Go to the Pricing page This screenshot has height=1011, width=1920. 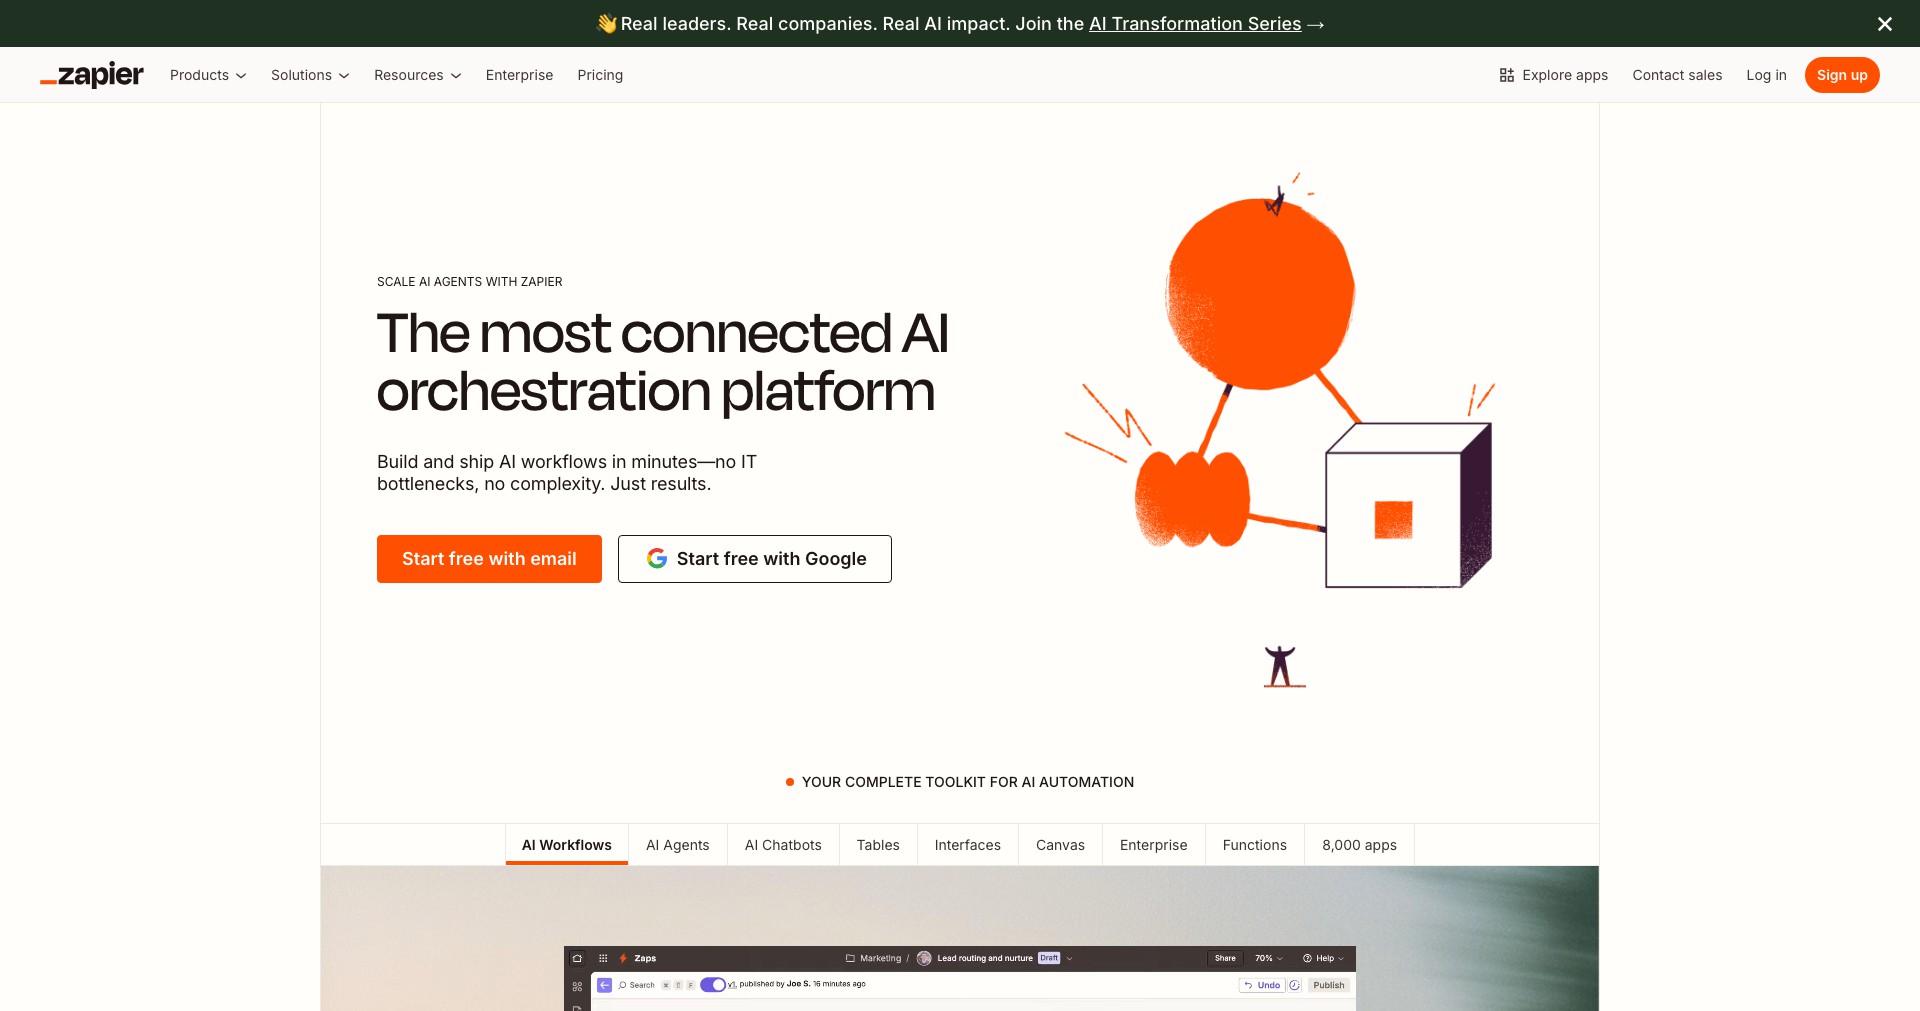pyautogui.click(x=600, y=75)
